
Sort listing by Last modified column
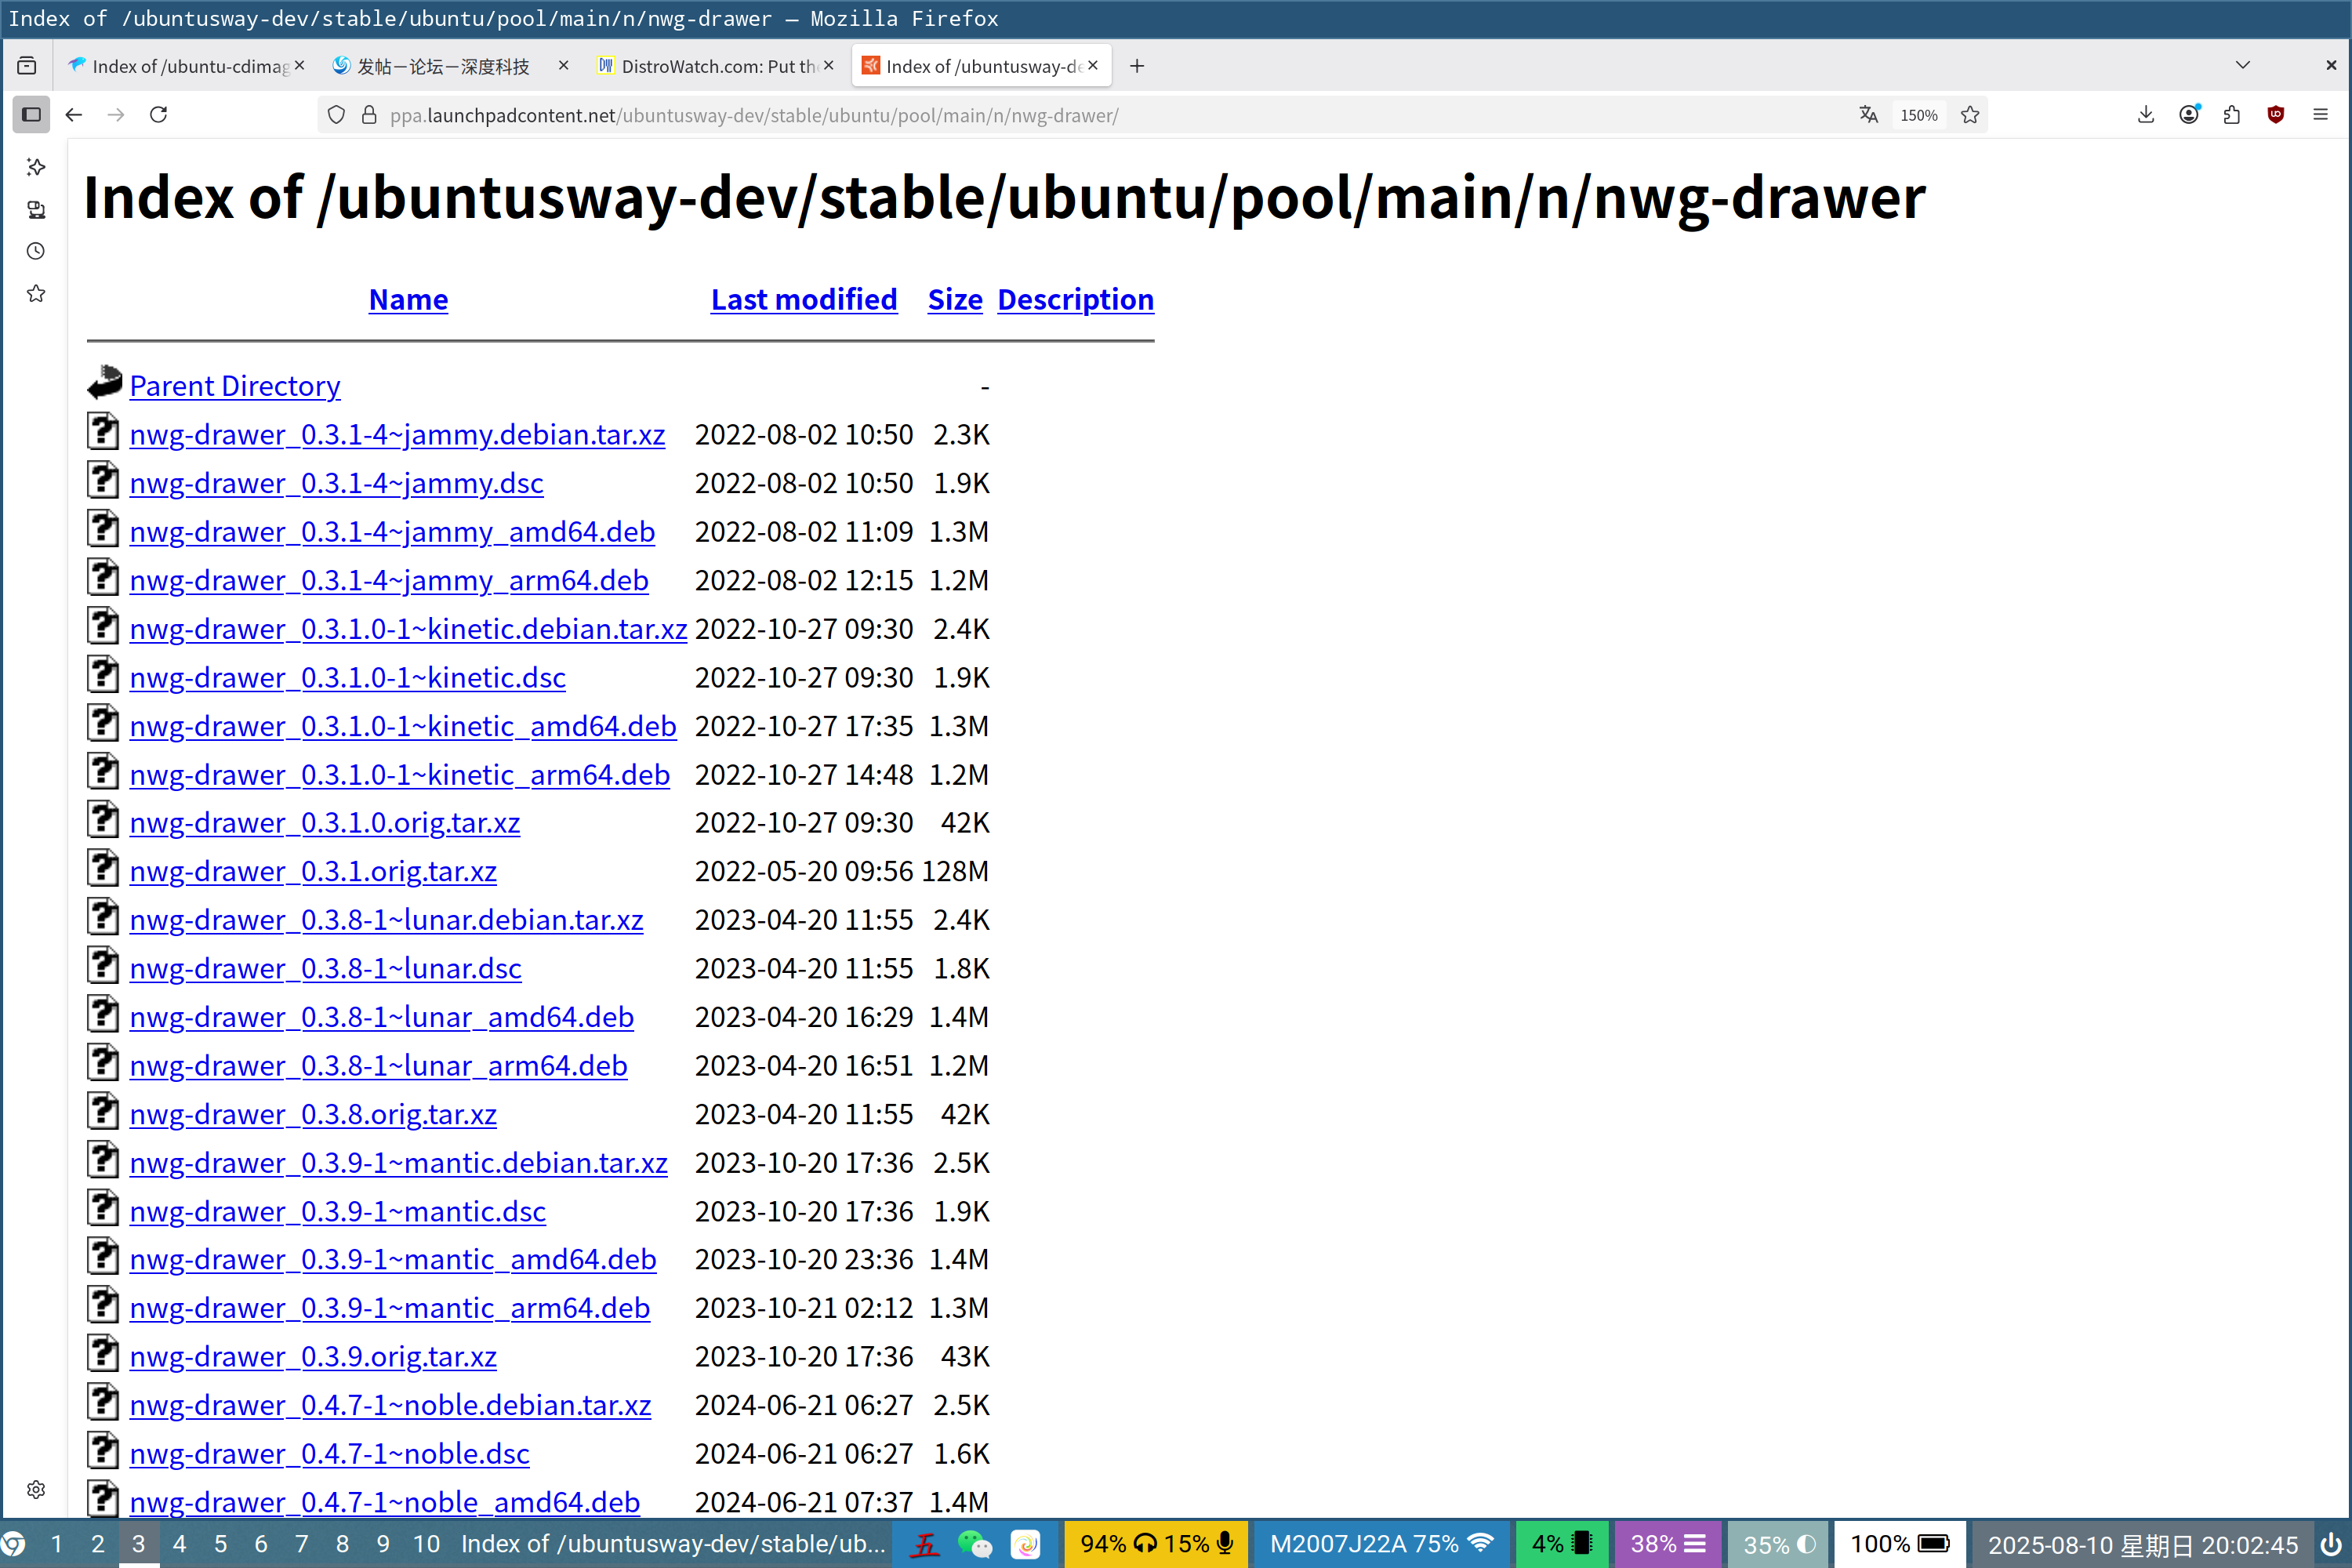[804, 299]
